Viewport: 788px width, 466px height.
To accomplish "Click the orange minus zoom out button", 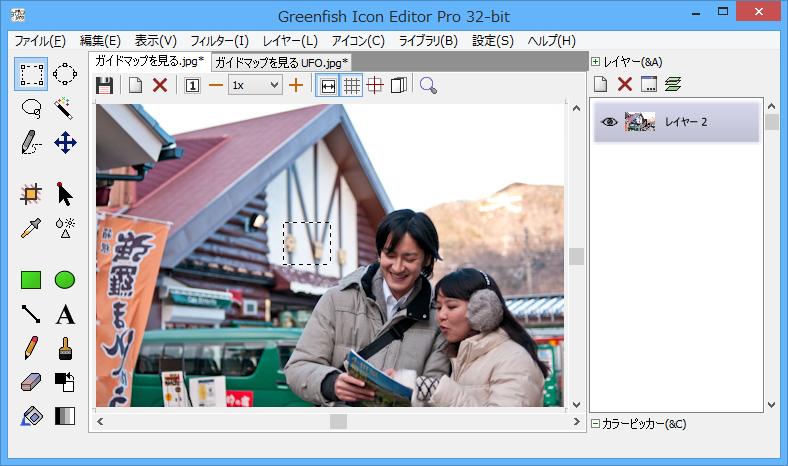I will click(x=215, y=86).
